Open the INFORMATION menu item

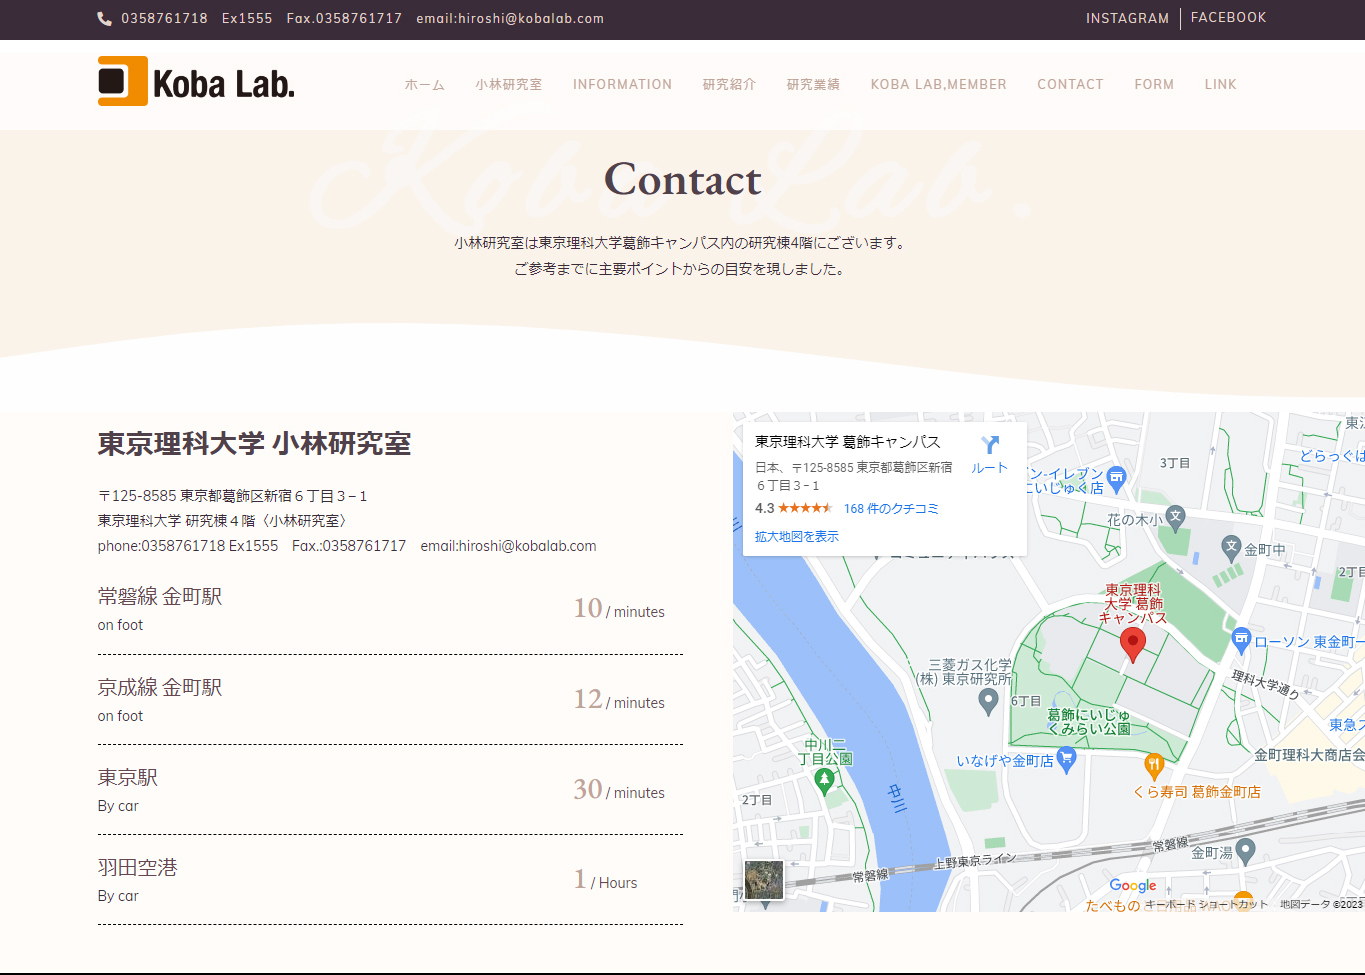click(x=622, y=85)
